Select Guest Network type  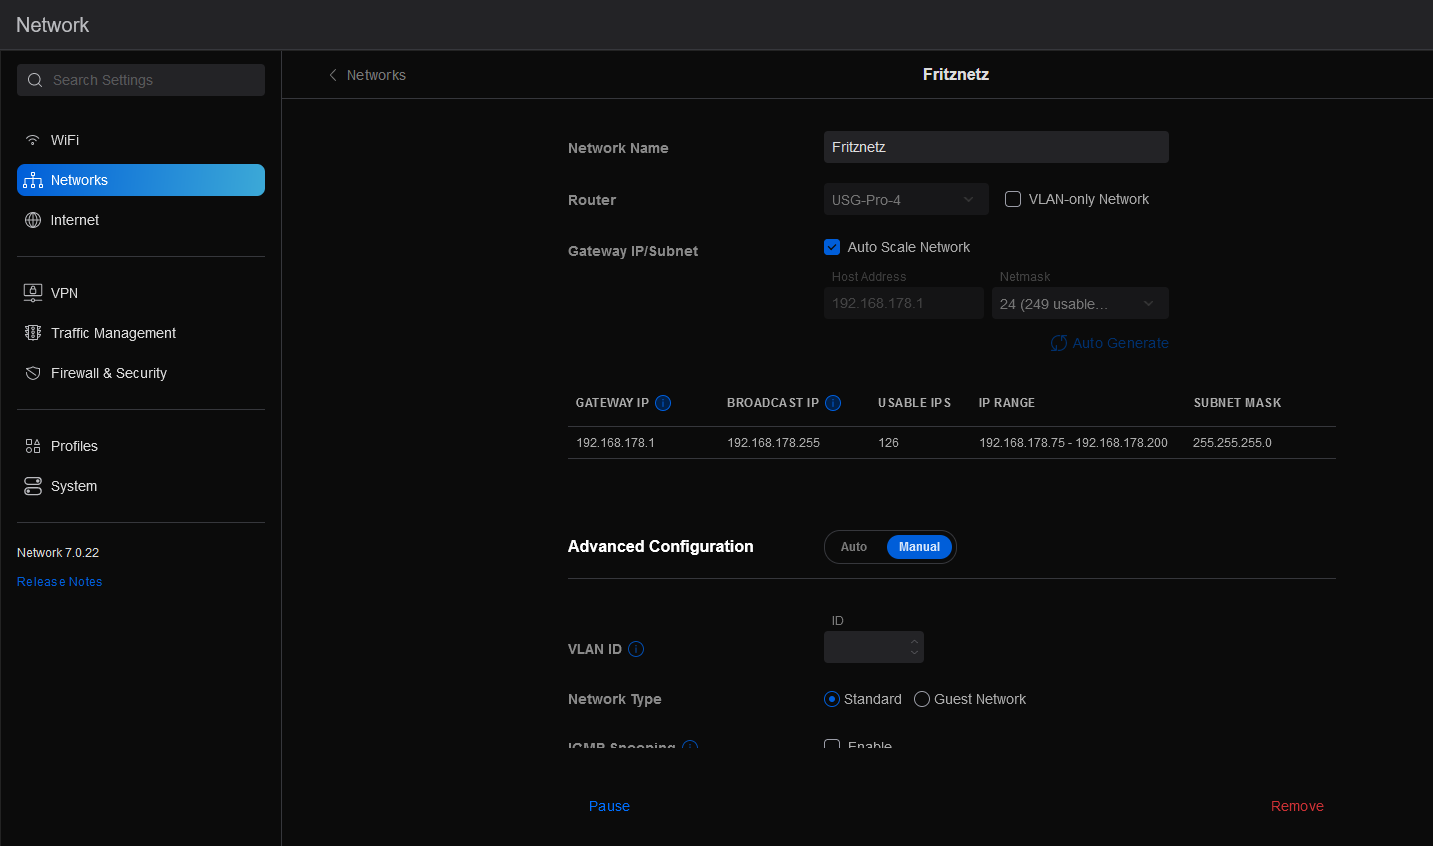(x=922, y=699)
